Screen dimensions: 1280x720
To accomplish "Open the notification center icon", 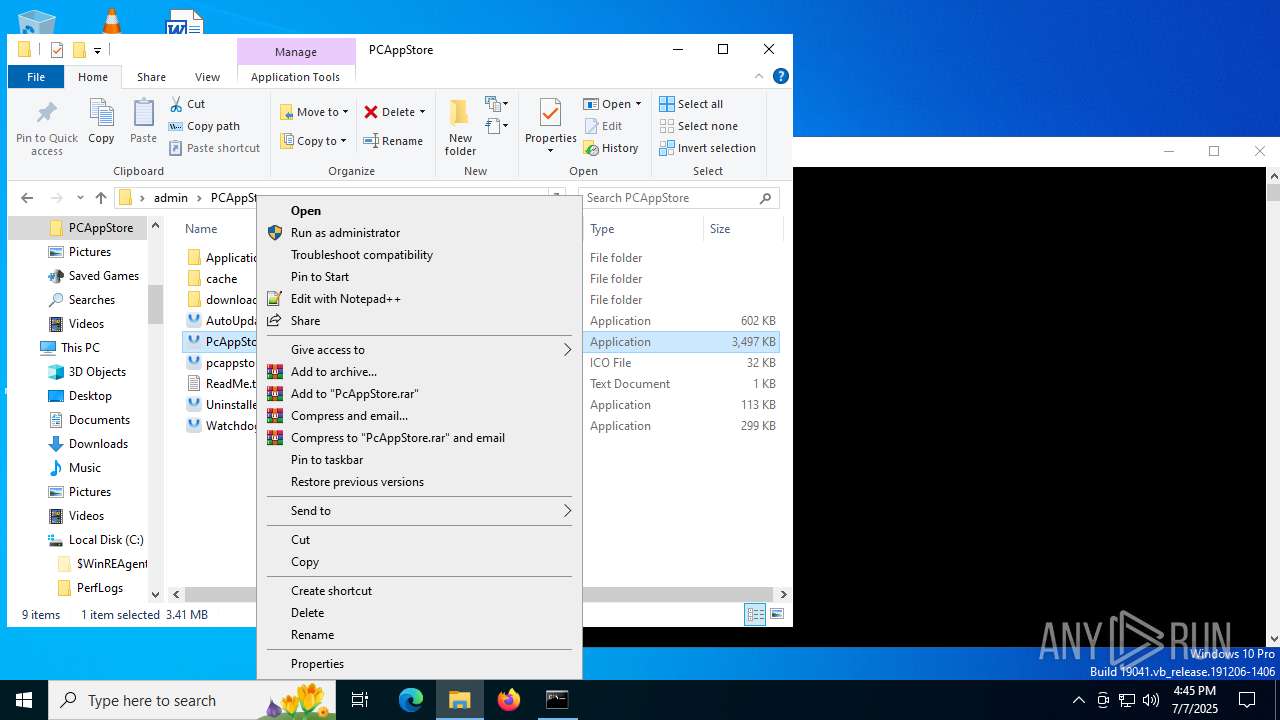I will [x=1247, y=700].
